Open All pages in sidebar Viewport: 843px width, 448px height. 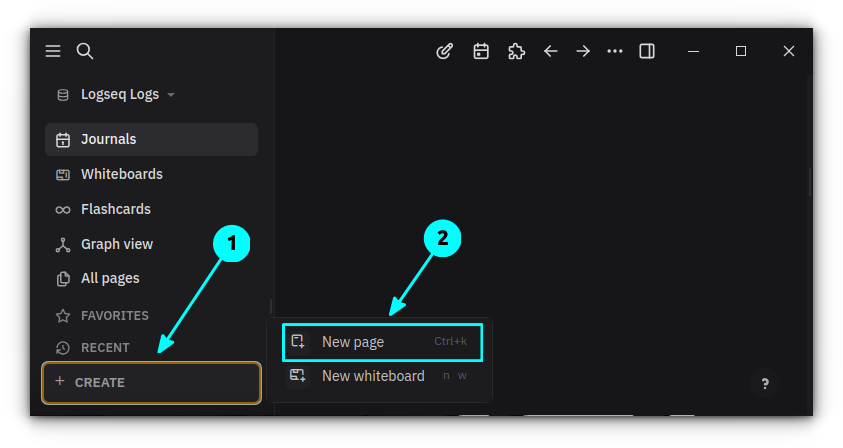[110, 278]
